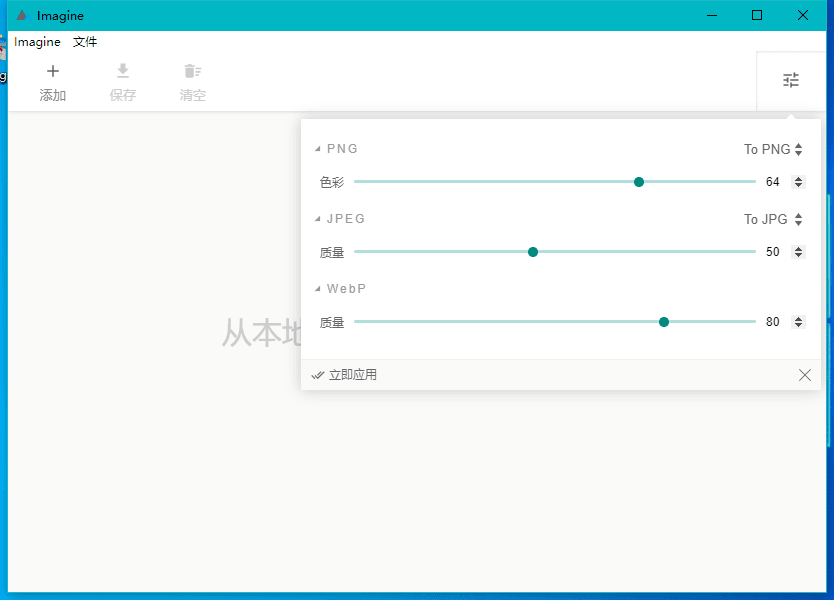Click the WebP quality value 80 field
The width and height of the screenshot is (834, 600).
point(773,322)
